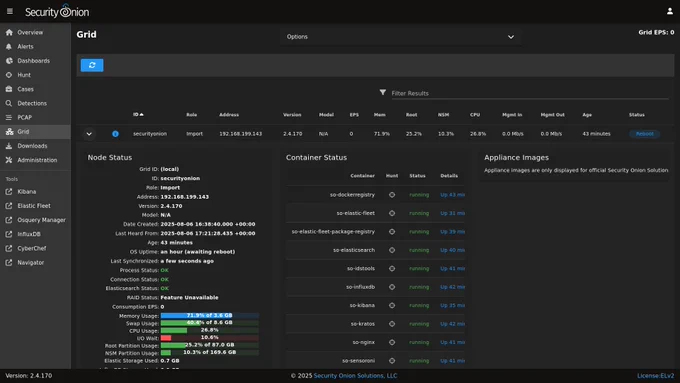Screen dimensions: 680x383
Task: Launch InfluxDB external tool
Action: click(x=35, y=234)
